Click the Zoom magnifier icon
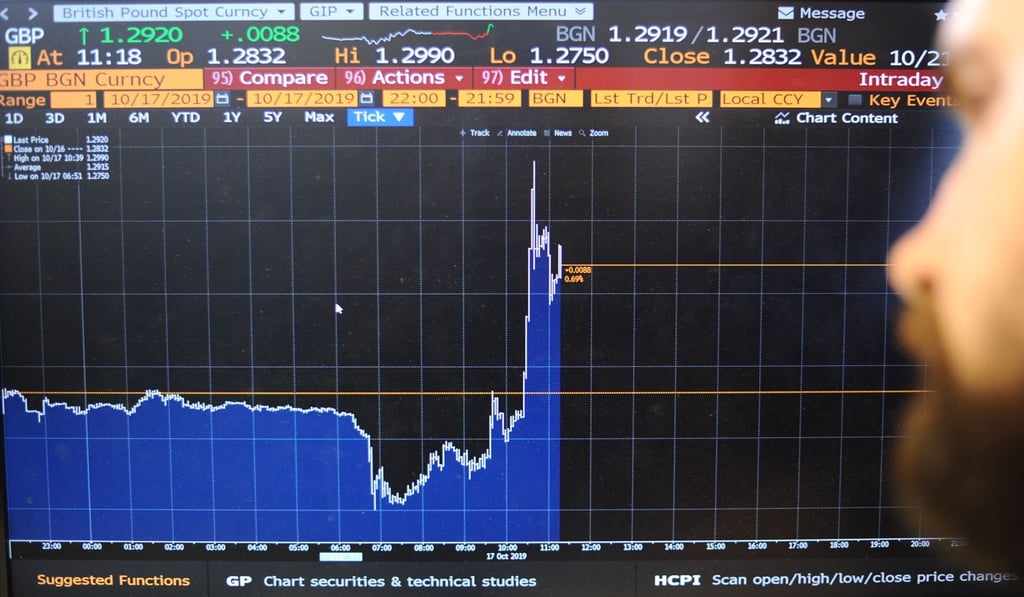Screen dimensions: 1024x597 coord(581,133)
